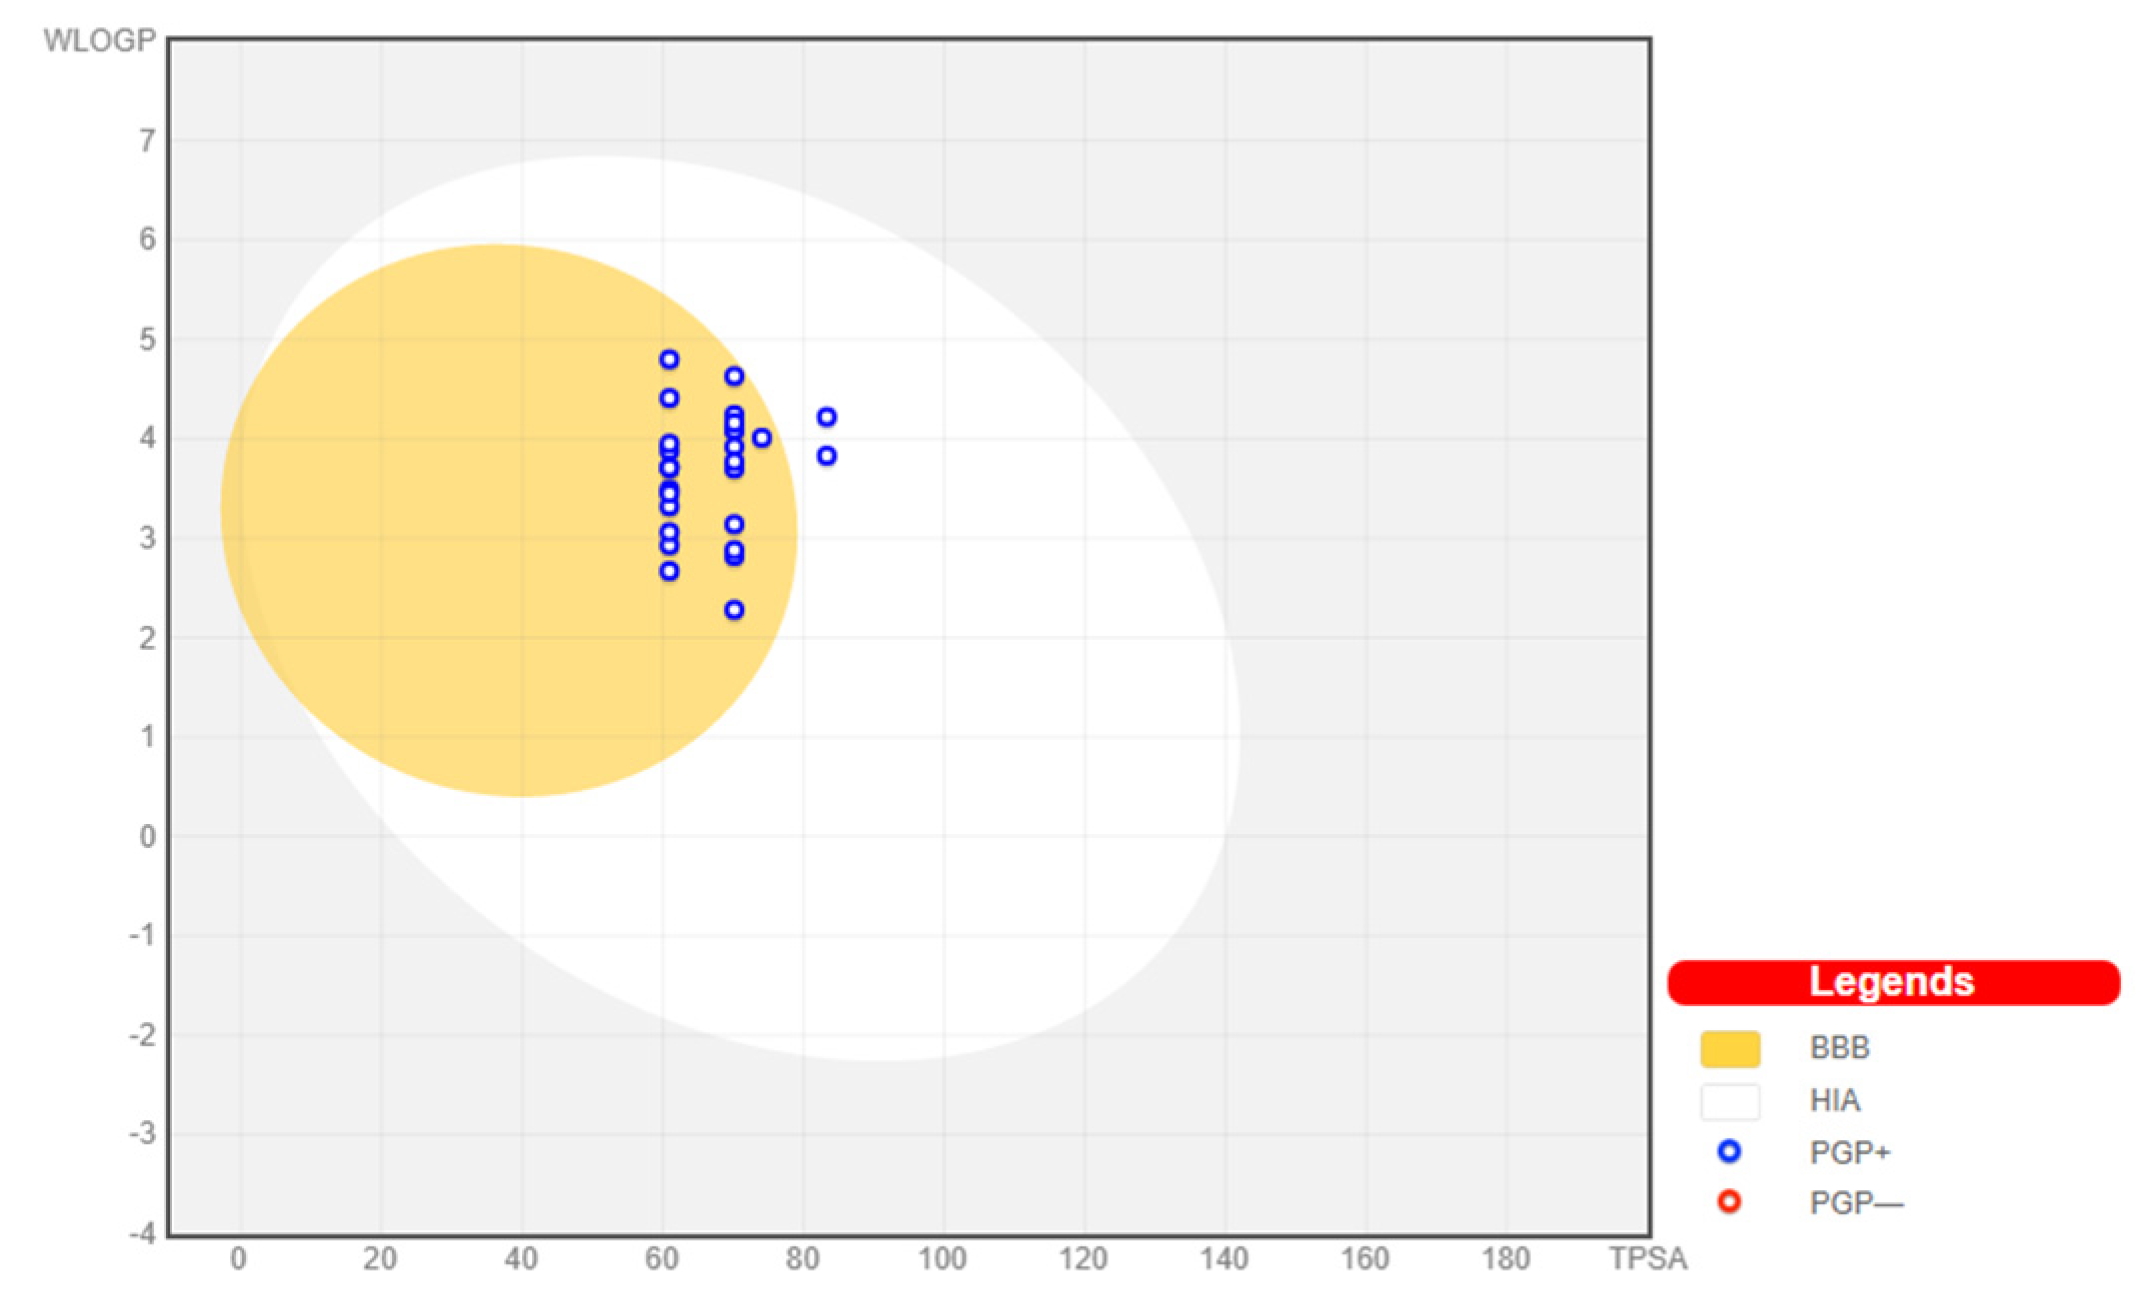Click the BBB legend label text
2144x1309 pixels.
pyautogui.click(x=1839, y=1048)
